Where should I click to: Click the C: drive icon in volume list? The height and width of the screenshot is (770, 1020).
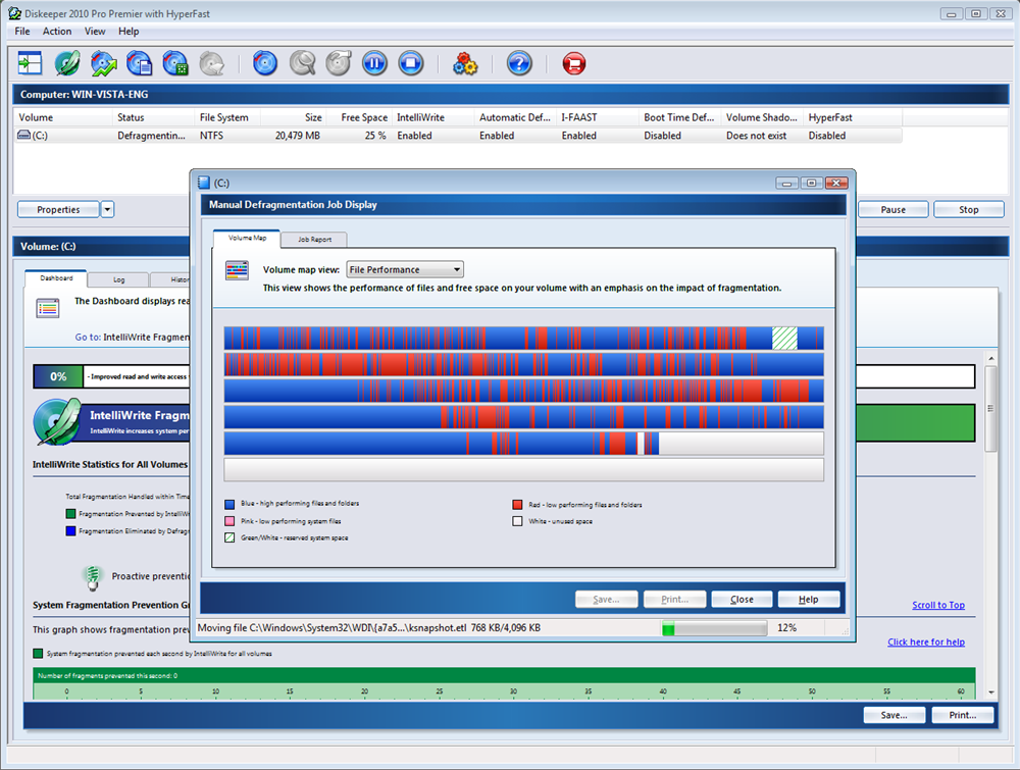tap(24, 135)
